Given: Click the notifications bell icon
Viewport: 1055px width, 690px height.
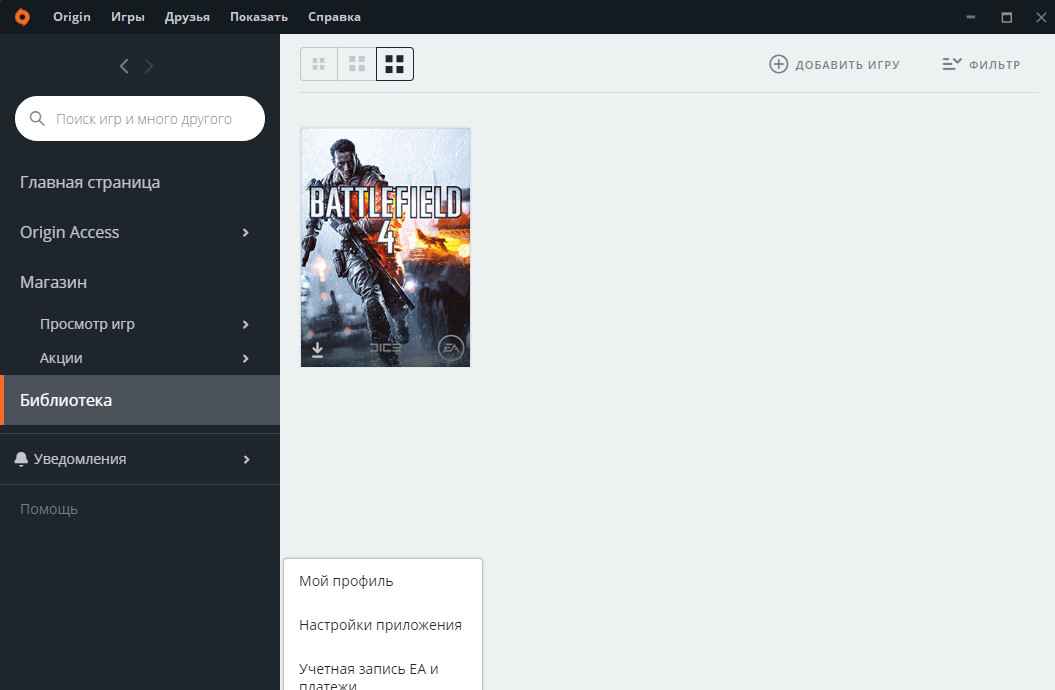Looking at the screenshot, I should tap(21, 459).
